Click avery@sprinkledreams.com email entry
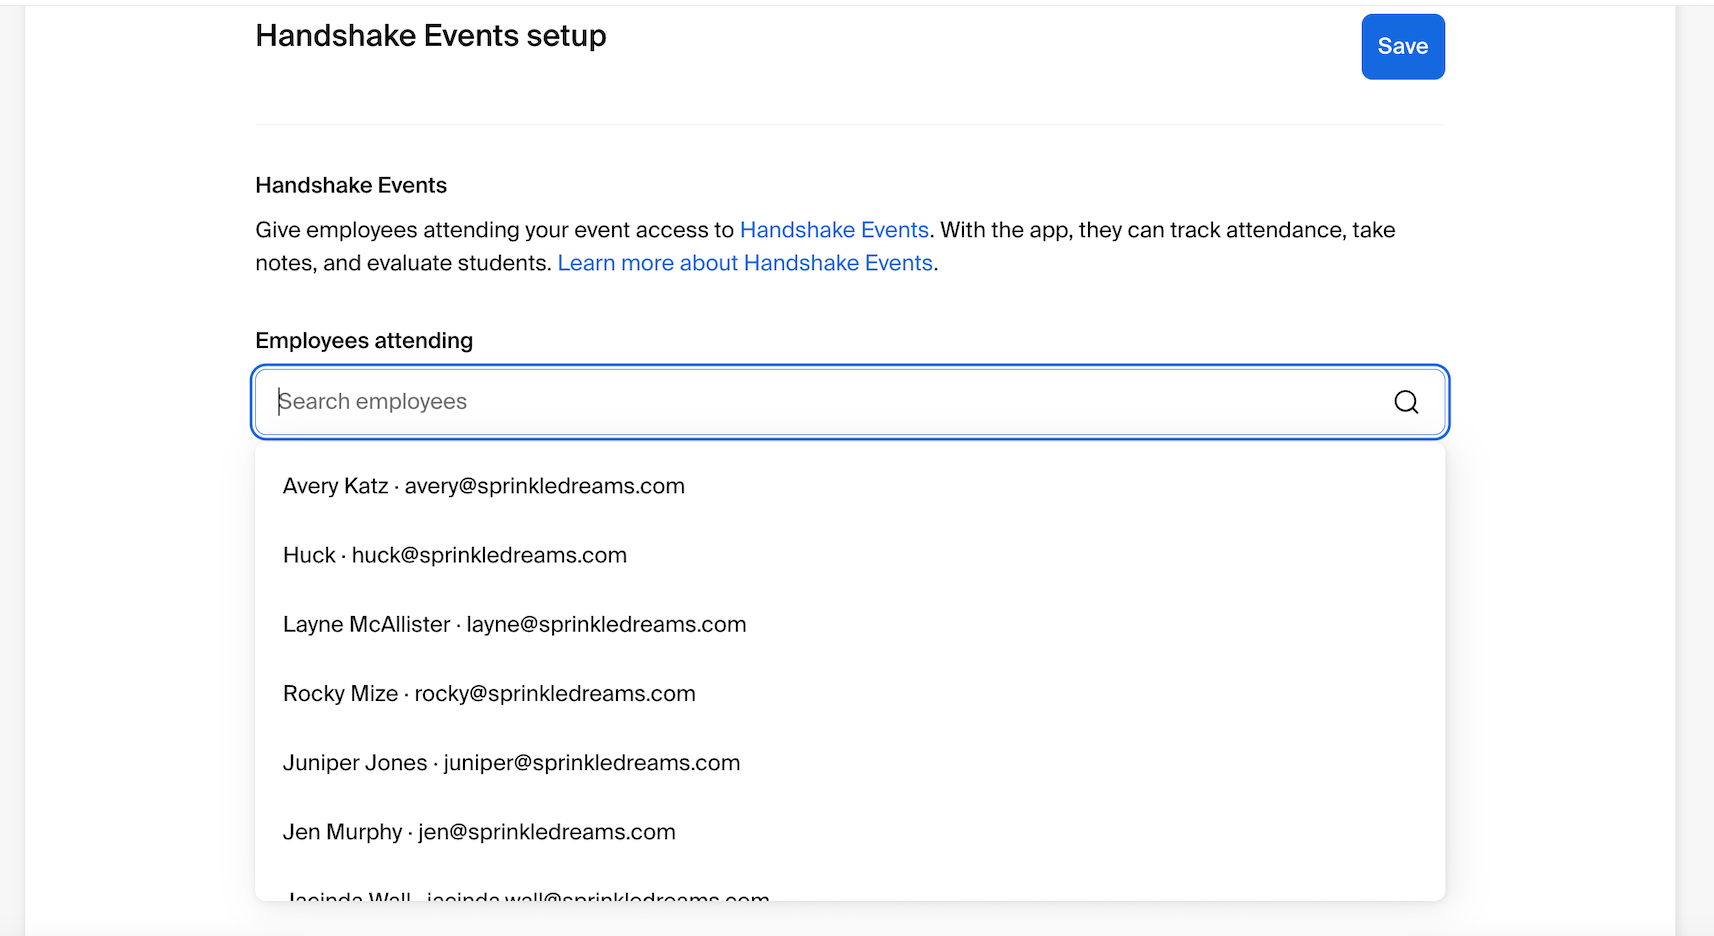The height and width of the screenshot is (936, 1714). point(544,487)
